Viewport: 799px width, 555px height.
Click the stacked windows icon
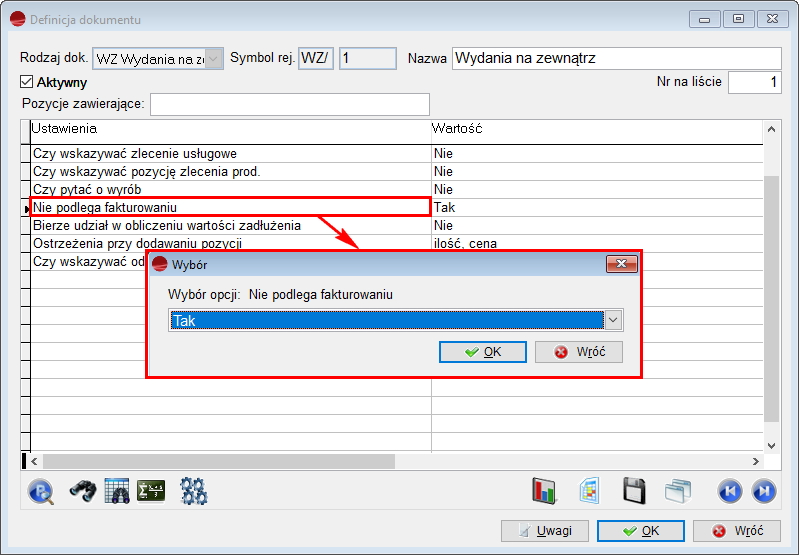pos(678,491)
